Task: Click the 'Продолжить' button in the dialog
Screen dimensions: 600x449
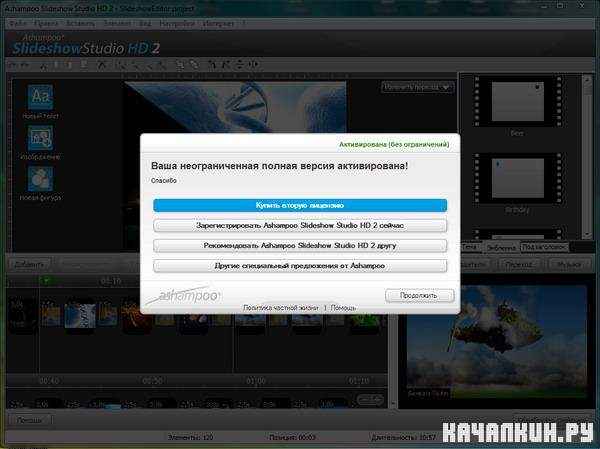Action: tap(420, 296)
